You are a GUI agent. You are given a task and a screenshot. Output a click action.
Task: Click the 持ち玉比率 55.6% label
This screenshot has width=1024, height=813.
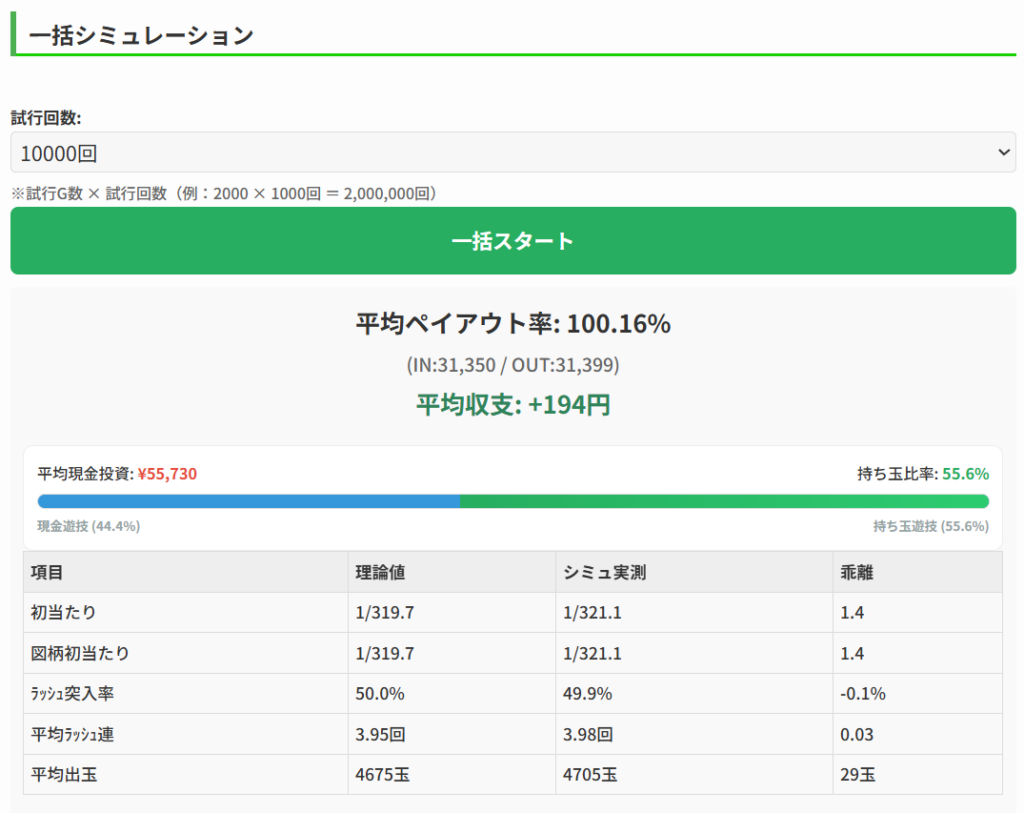pos(922,473)
